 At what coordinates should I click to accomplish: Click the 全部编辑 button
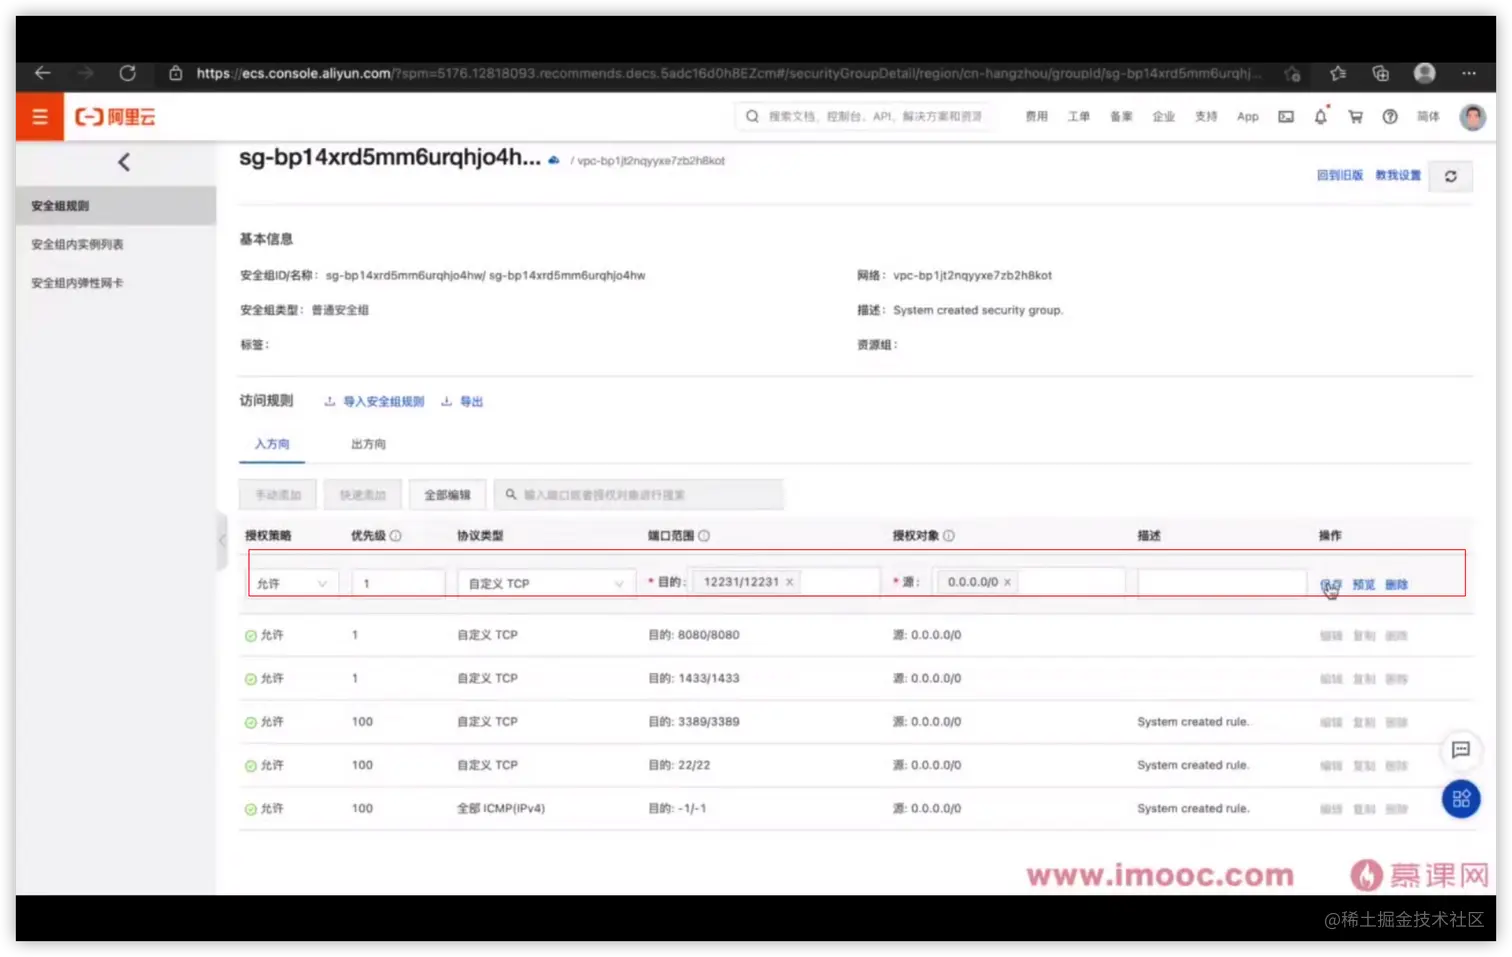click(447, 495)
